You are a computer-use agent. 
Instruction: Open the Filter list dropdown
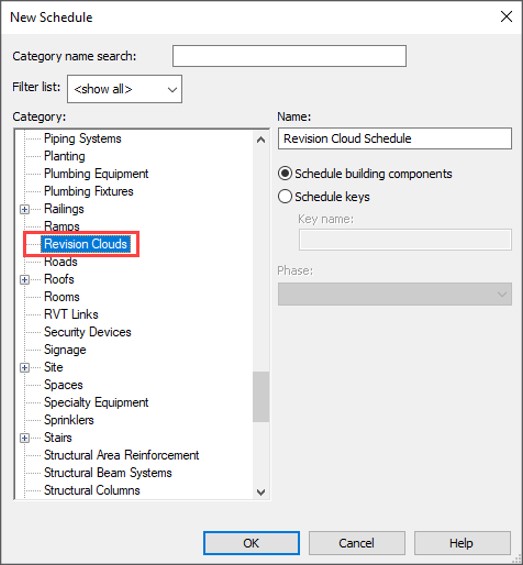click(x=124, y=89)
